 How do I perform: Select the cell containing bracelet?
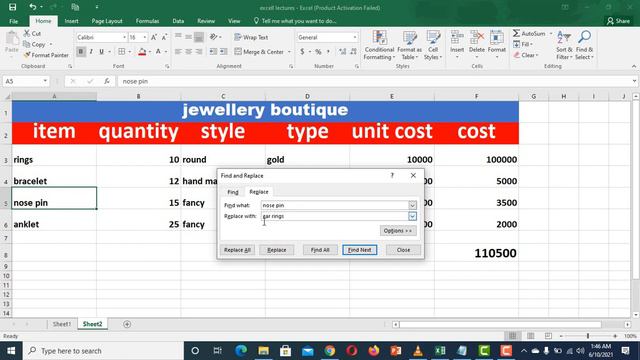[54, 177]
